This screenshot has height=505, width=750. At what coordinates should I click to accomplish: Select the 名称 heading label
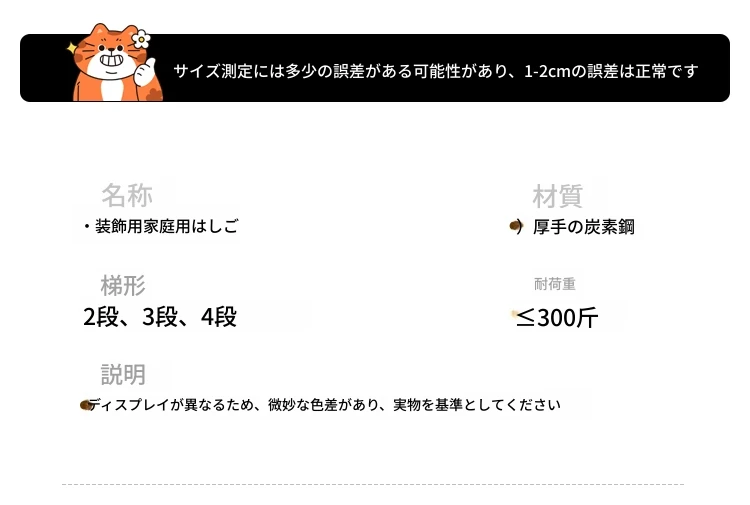[x=127, y=195]
